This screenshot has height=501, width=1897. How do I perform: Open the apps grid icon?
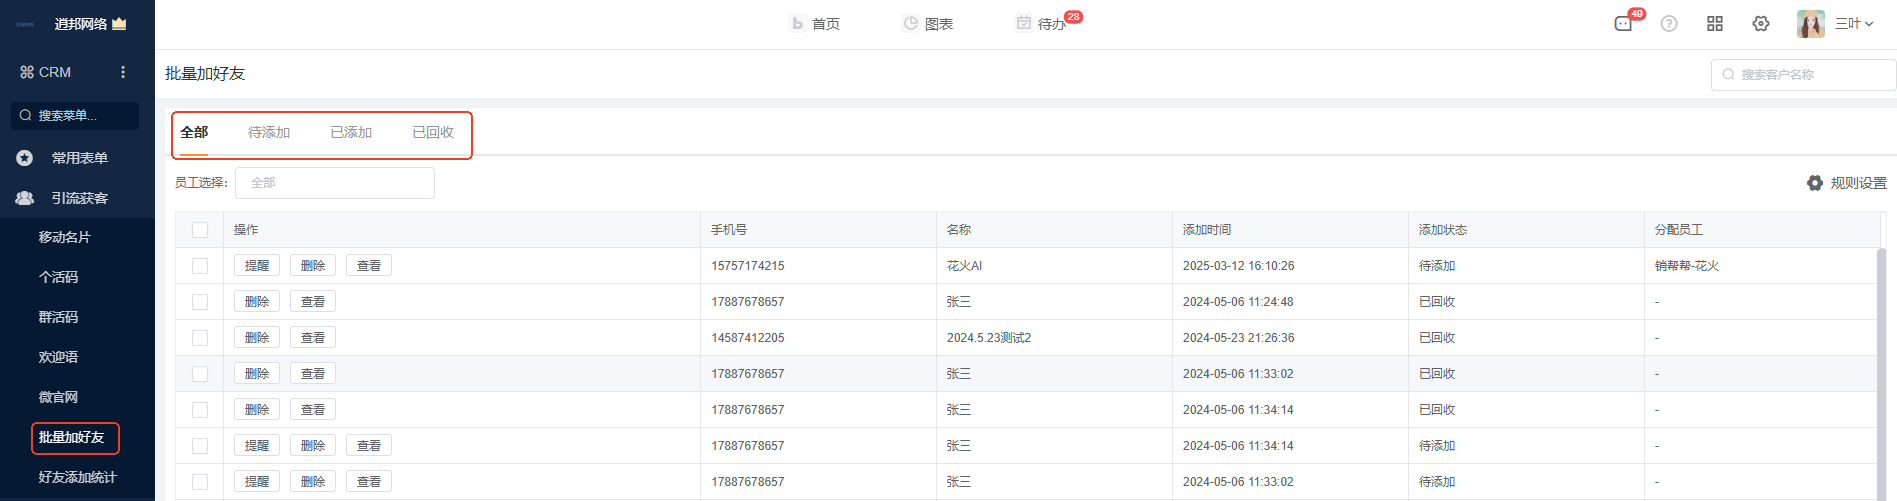(x=1715, y=24)
